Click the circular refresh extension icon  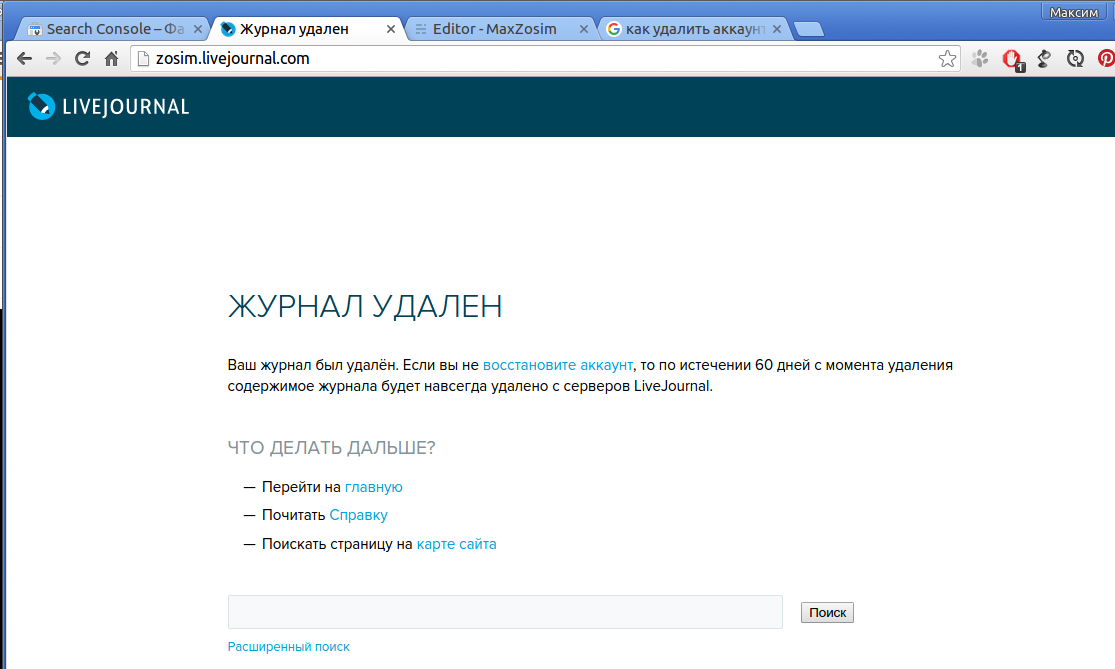pos(1074,58)
